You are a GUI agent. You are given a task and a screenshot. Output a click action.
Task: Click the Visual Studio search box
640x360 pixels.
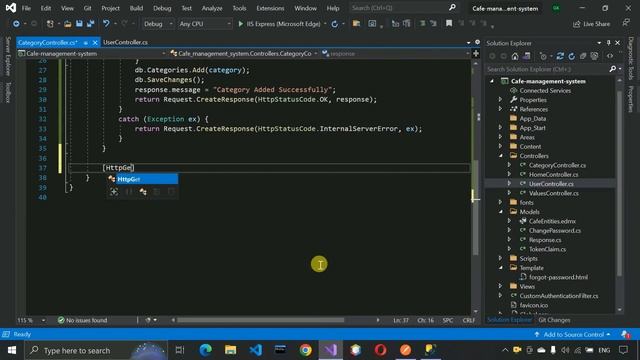pyautogui.click(x=403, y=8)
